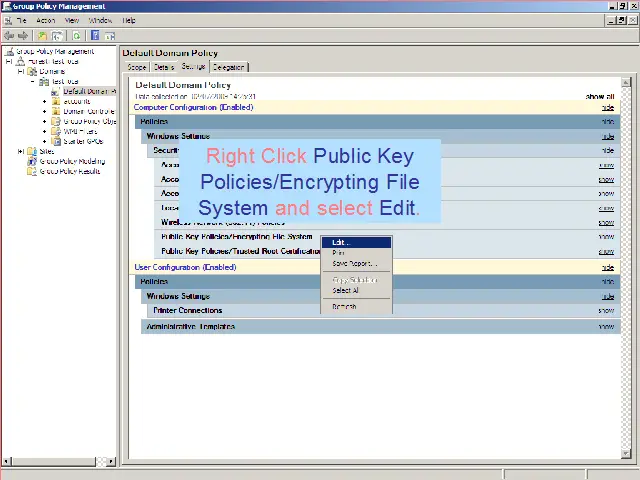Click show link for Printer Connections

(606, 311)
